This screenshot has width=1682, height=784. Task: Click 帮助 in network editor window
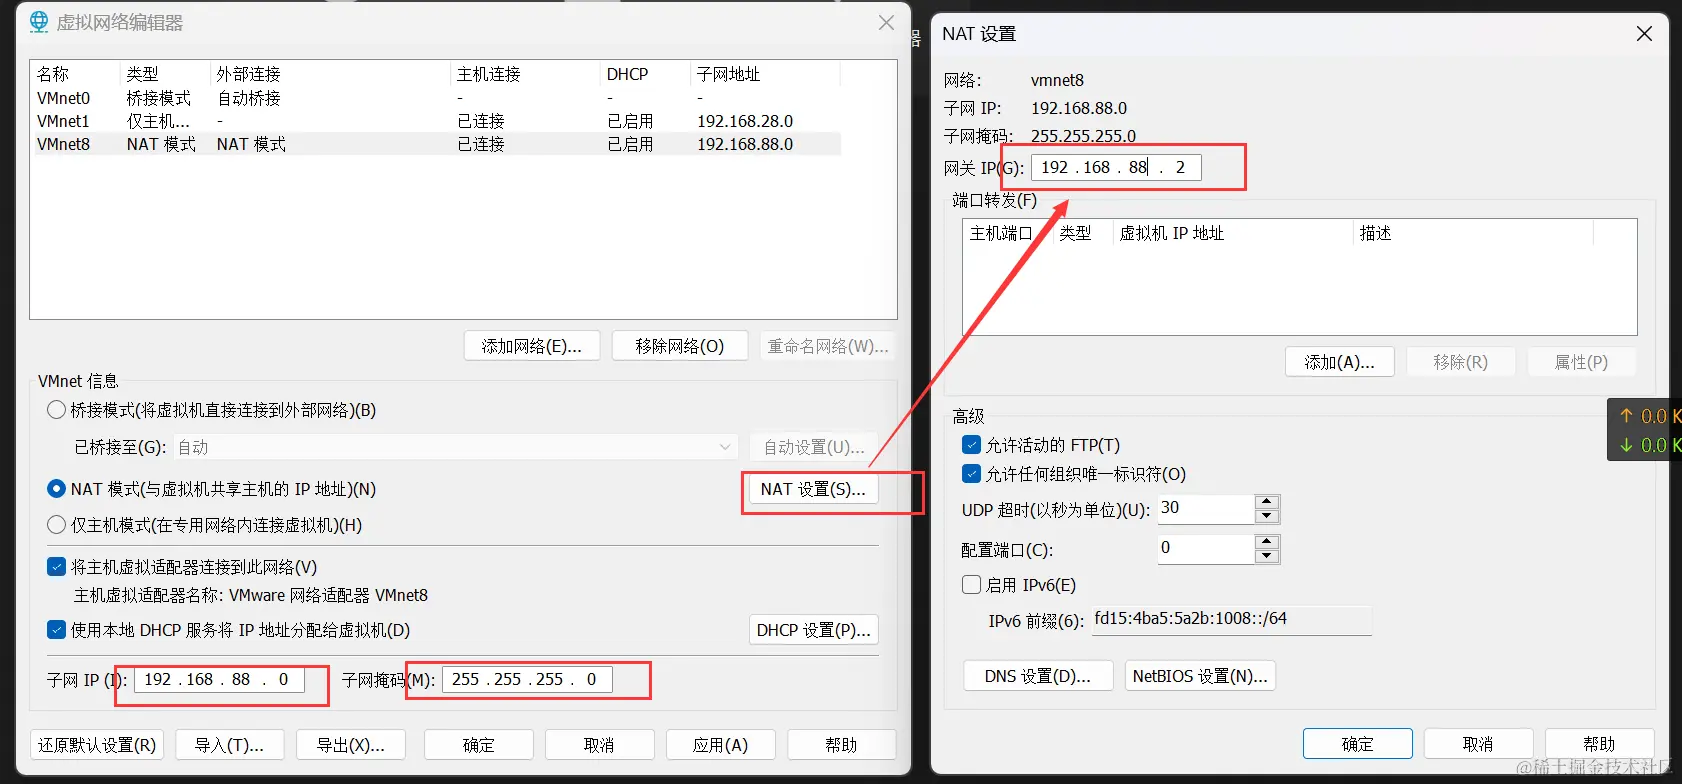click(842, 745)
